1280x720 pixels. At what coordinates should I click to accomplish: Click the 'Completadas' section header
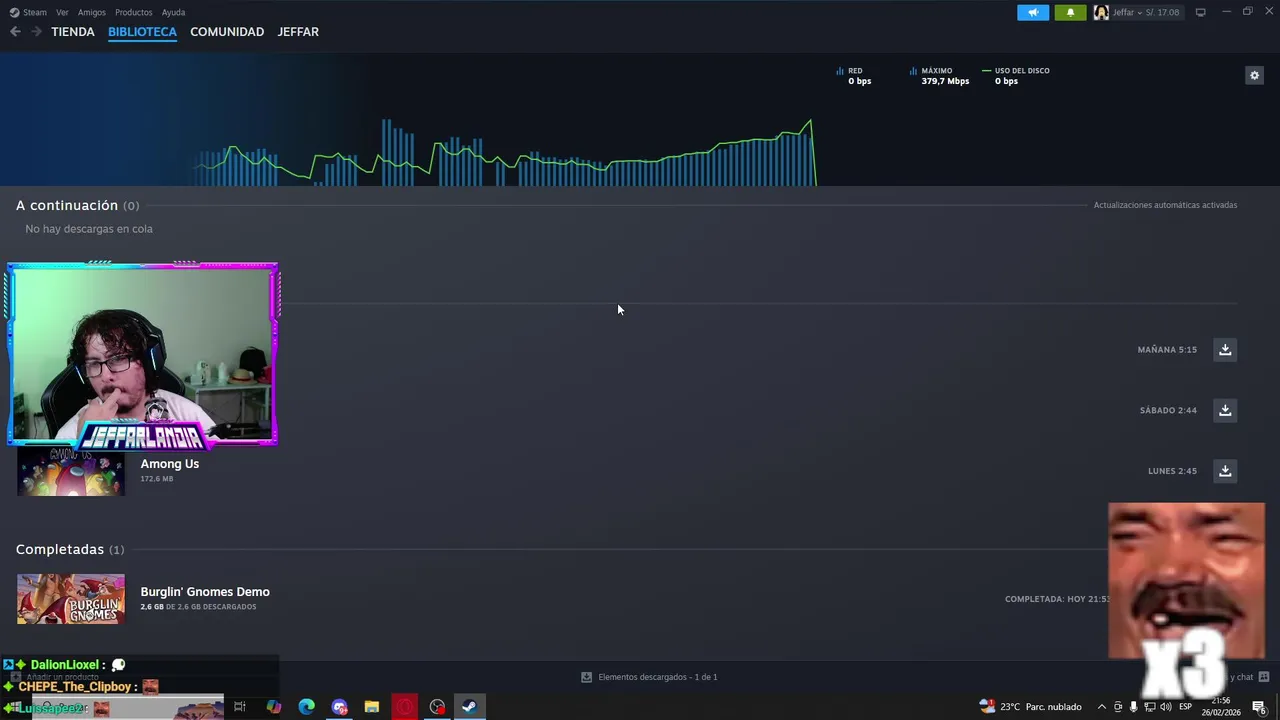[x=70, y=549]
